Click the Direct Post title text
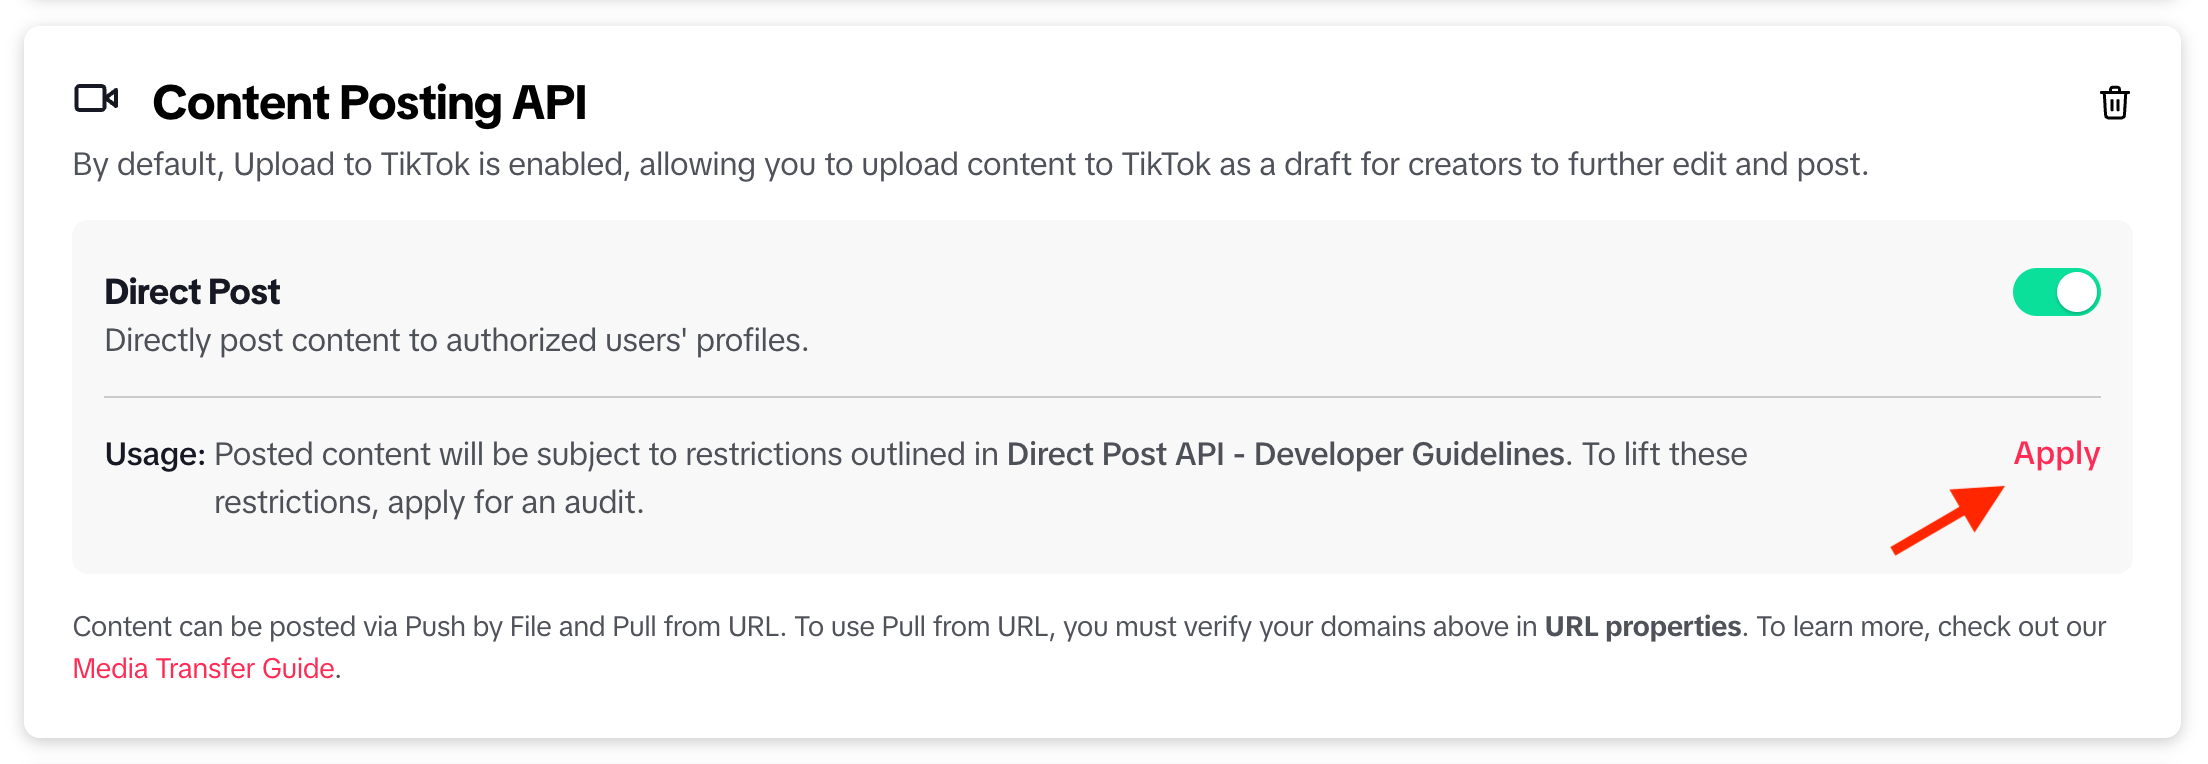Image resolution: width=2208 pixels, height=764 pixels. click(x=192, y=292)
